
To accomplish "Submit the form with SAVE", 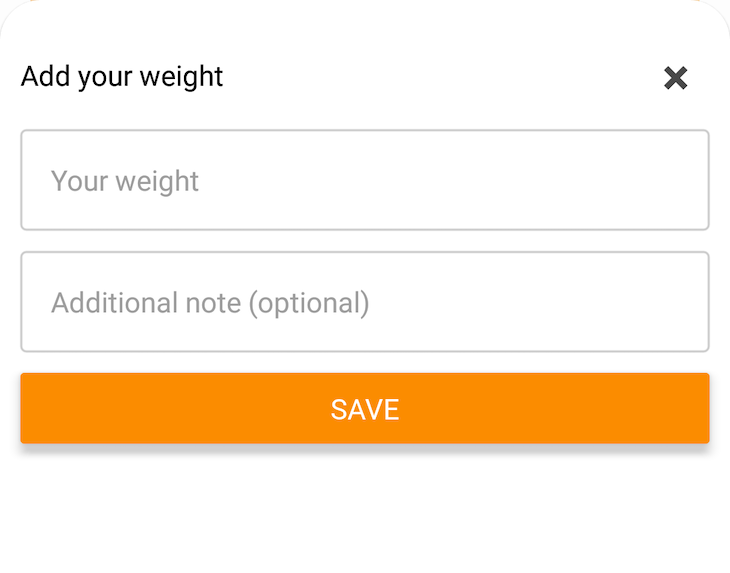I will point(365,408).
